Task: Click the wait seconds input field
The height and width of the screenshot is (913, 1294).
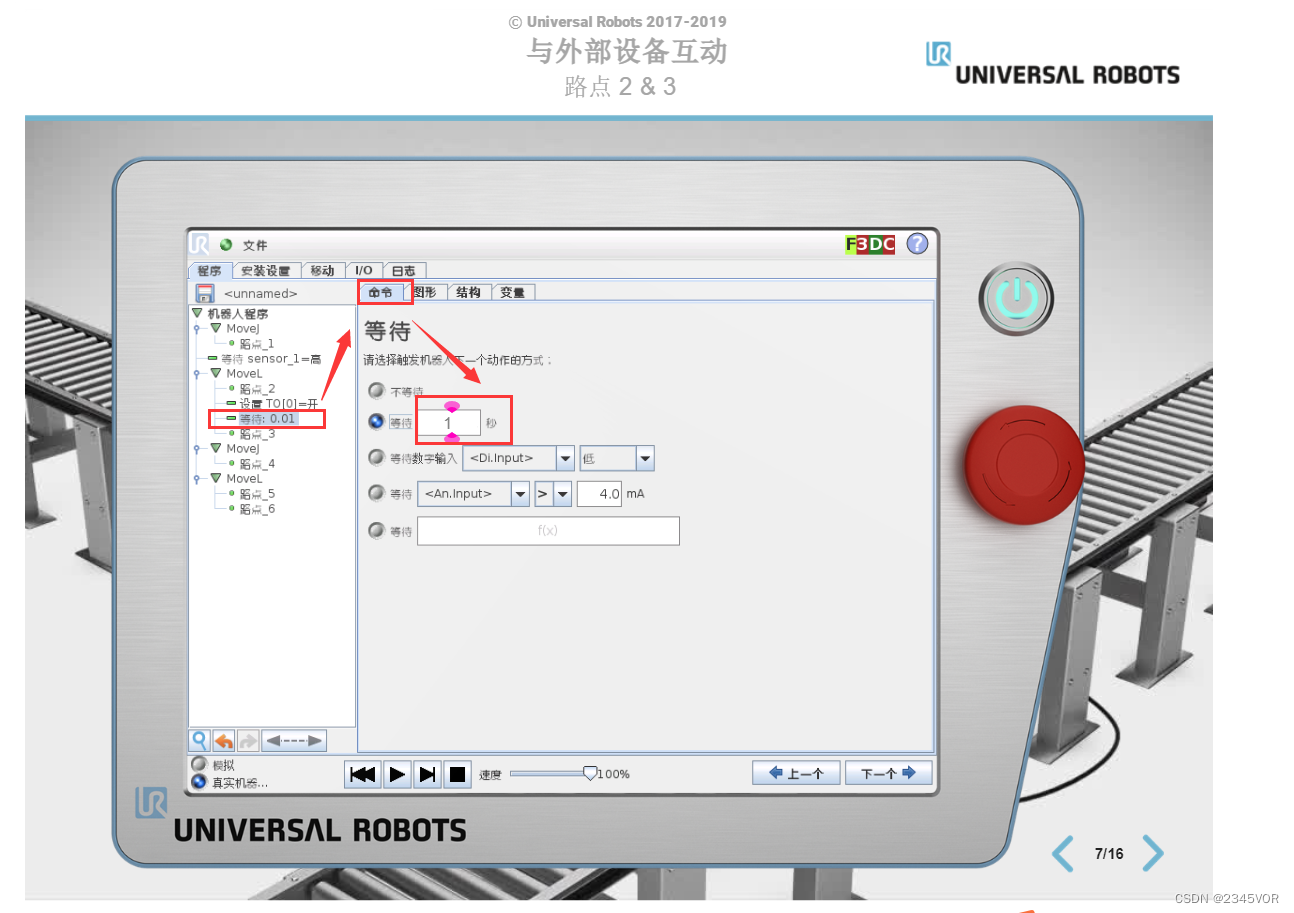Action: pos(448,423)
